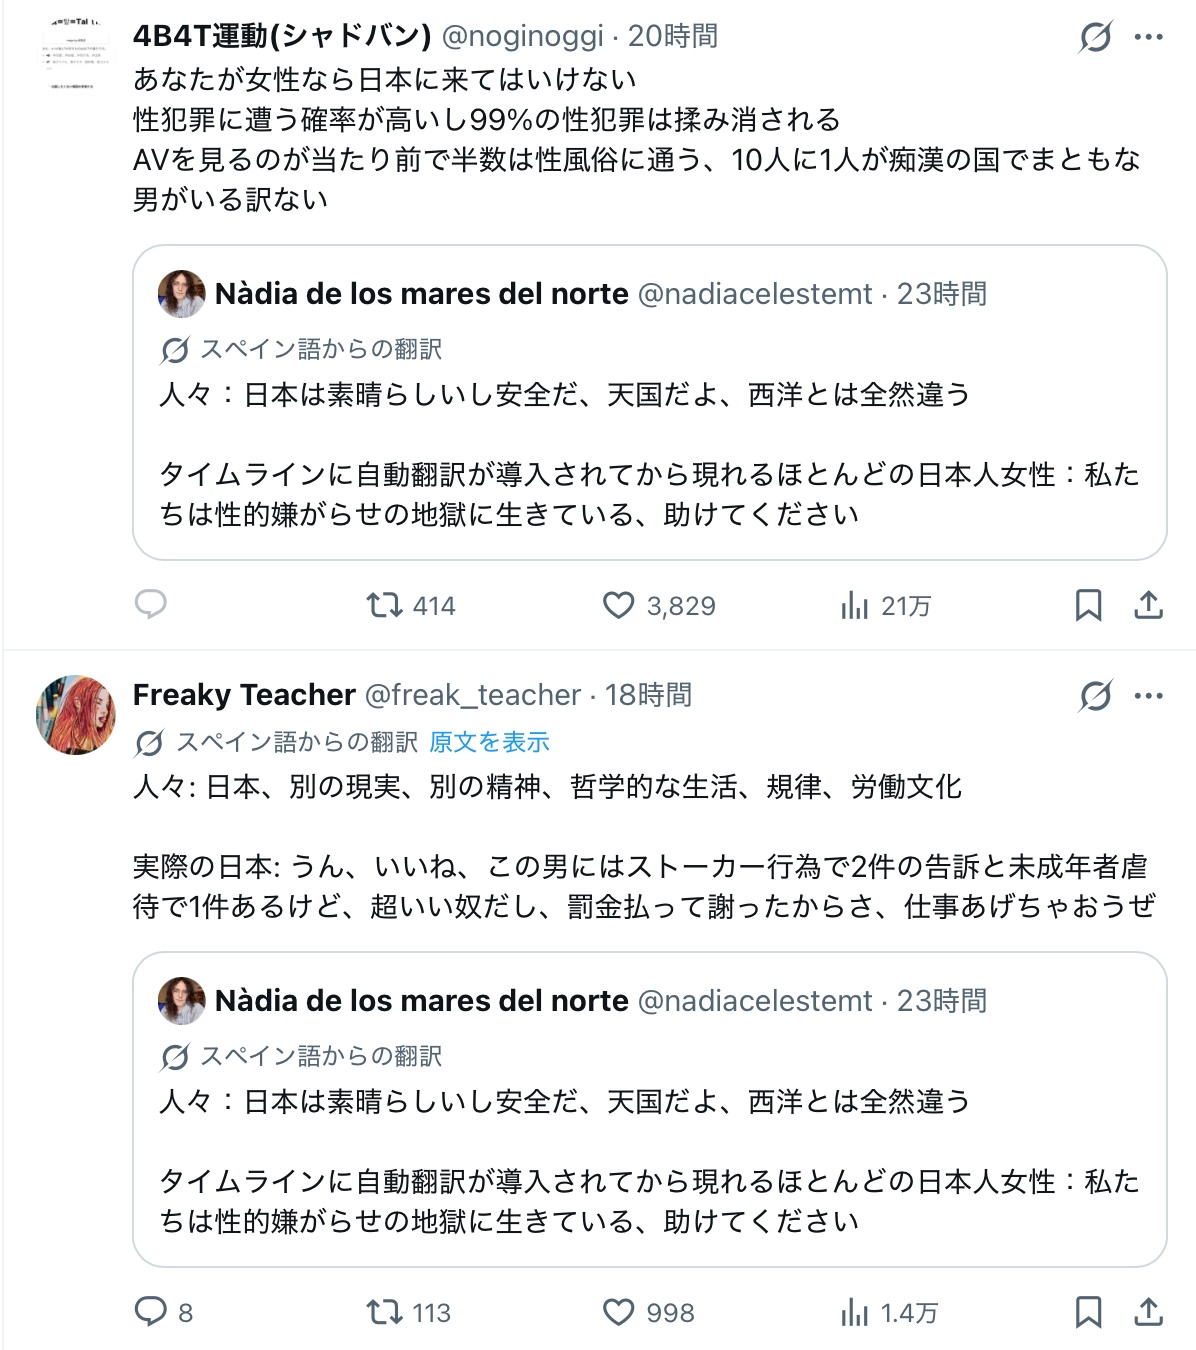
Task: Like the tweet with 3,829 likes
Action: pyautogui.click(x=659, y=605)
